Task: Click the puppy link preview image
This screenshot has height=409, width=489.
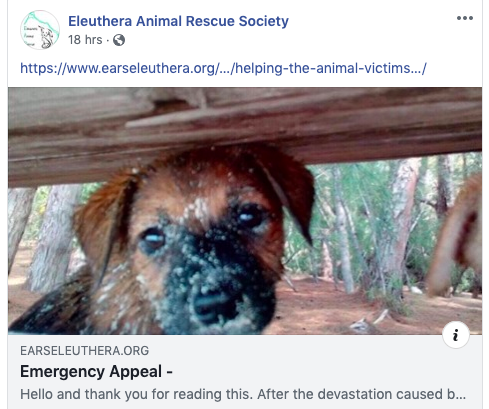Action: [x=245, y=211]
